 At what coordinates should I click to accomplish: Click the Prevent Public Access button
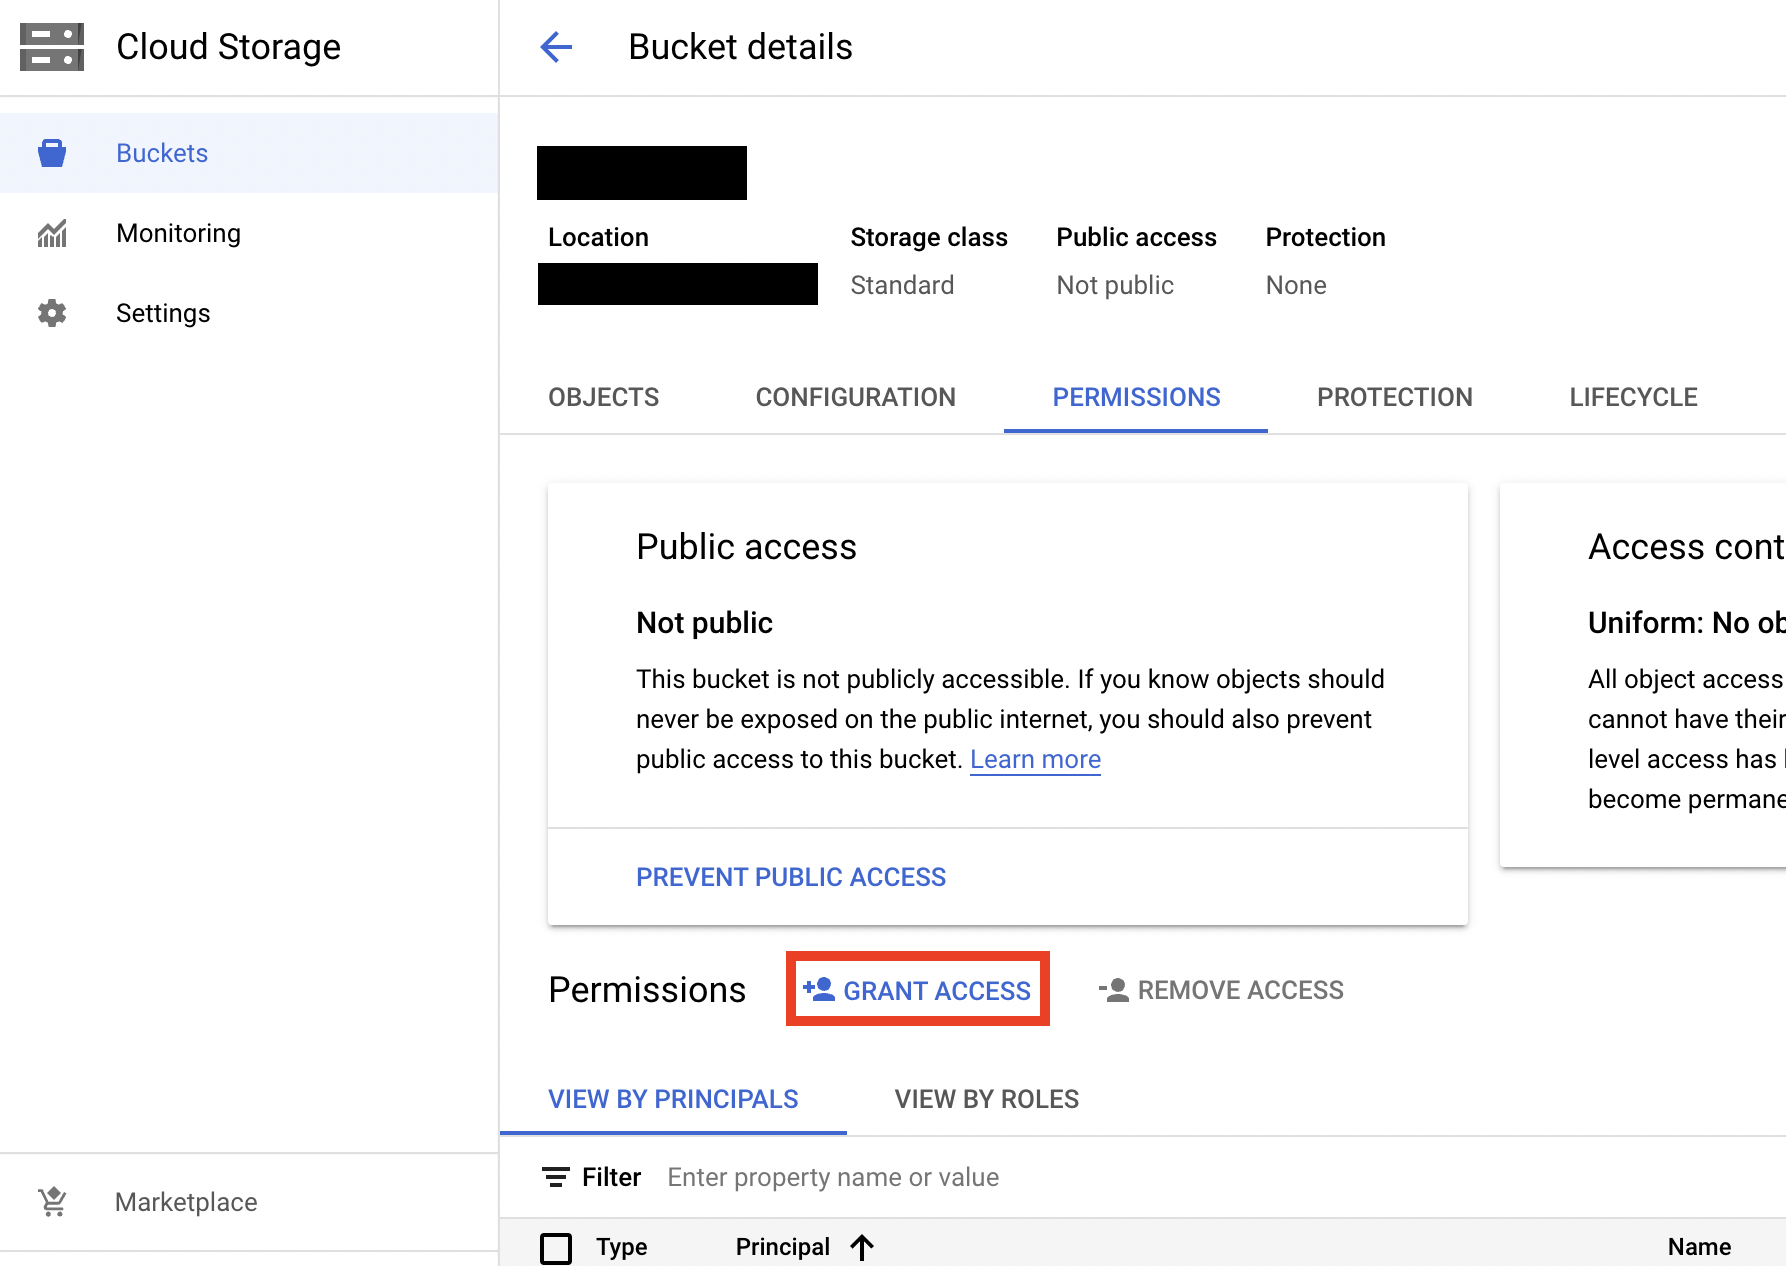tap(791, 877)
